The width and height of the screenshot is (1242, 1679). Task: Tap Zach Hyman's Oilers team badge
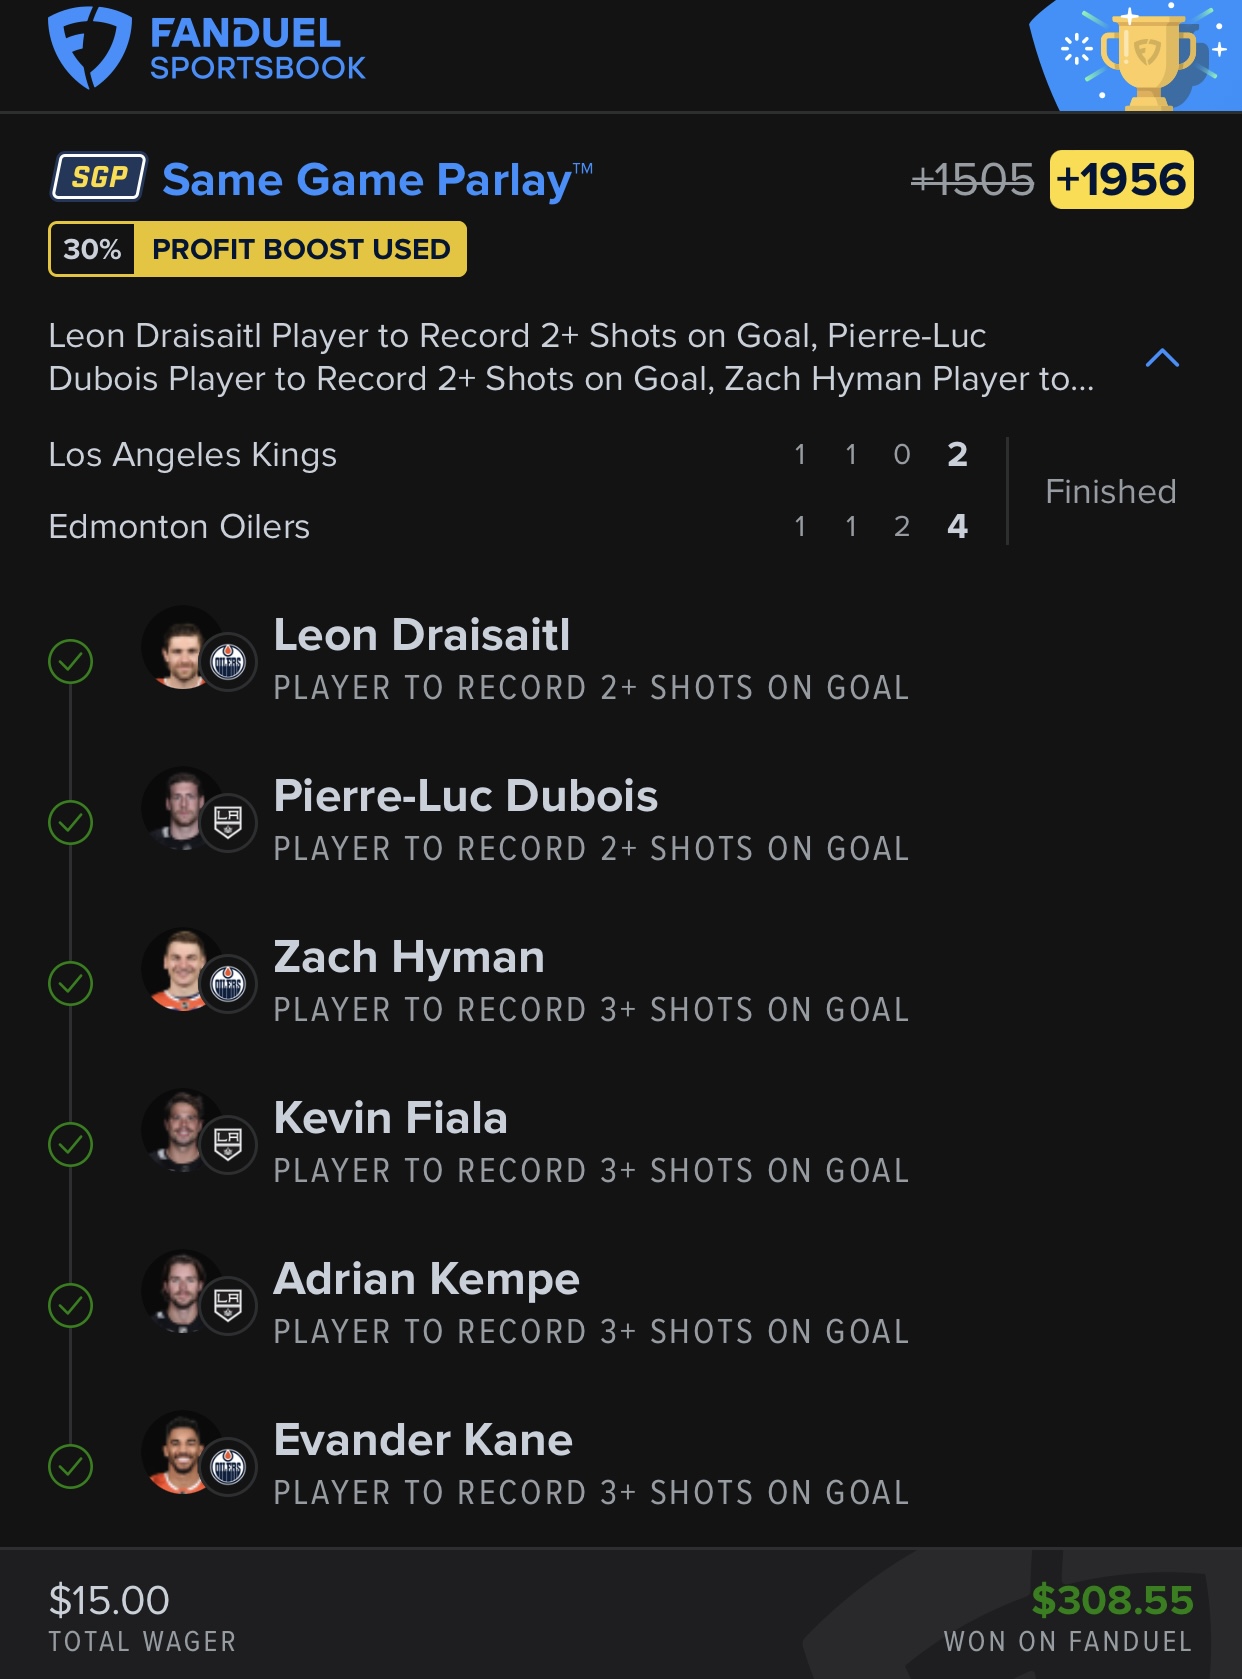(228, 984)
